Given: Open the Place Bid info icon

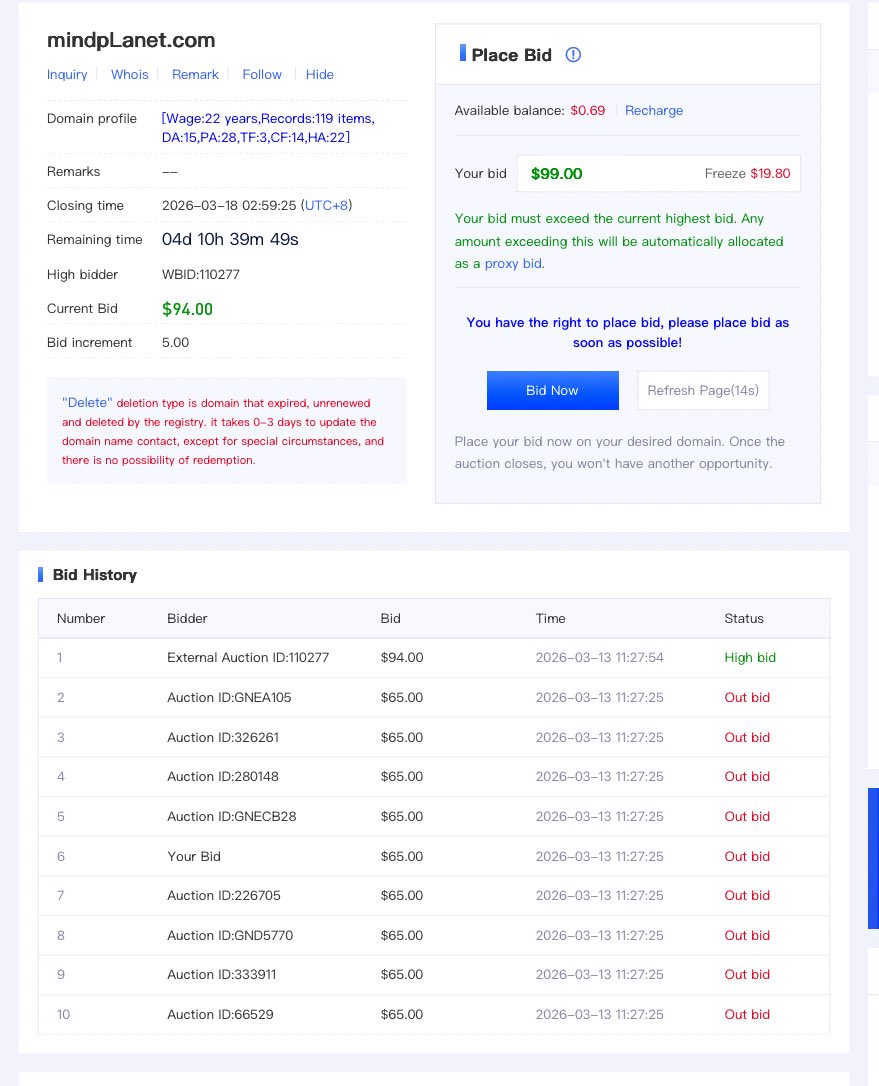Looking at the screenshot, I should [x=573, y=55].
